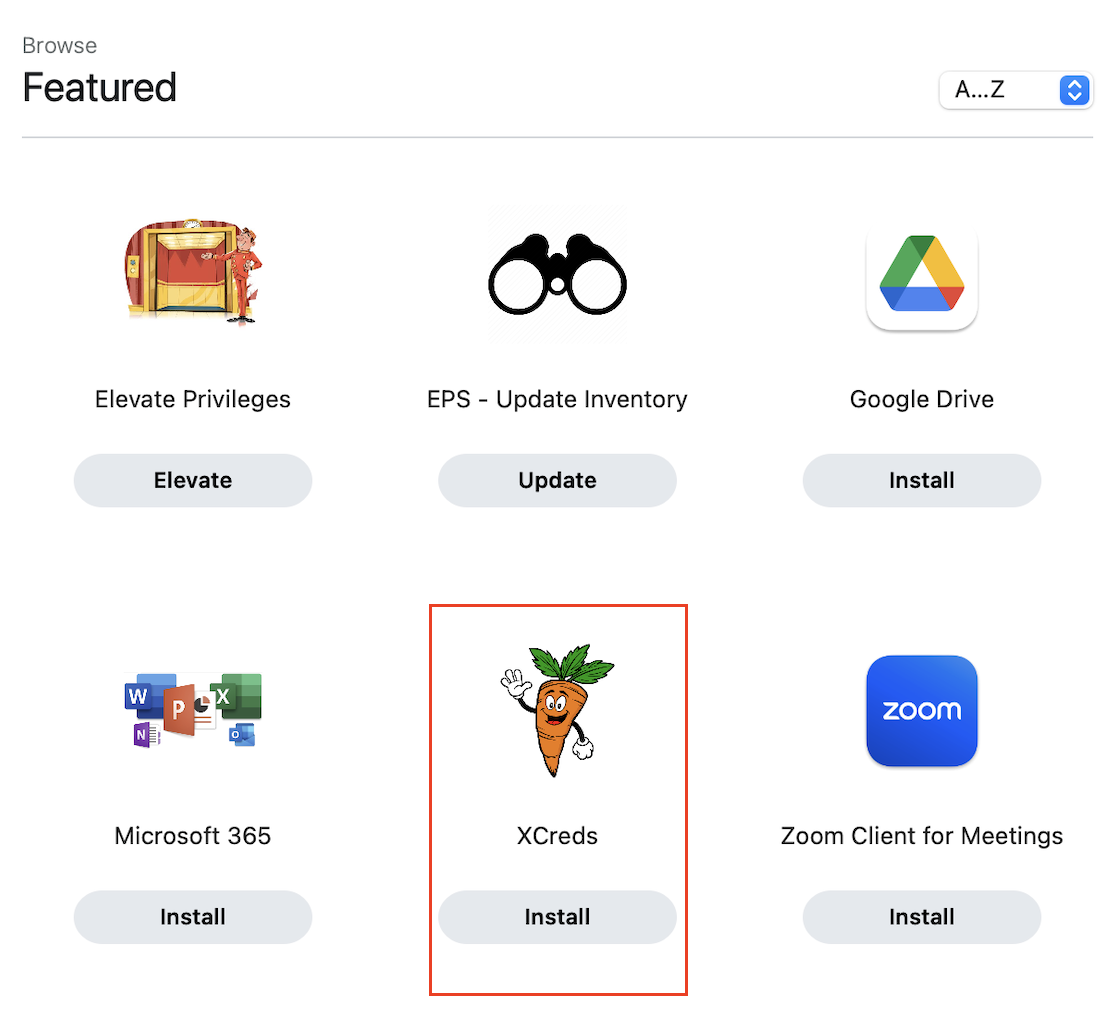1106x1032 pixels.
Task: Click the Browse breadcrumb label
Action: pyautogui.click(x=60, y=46)
